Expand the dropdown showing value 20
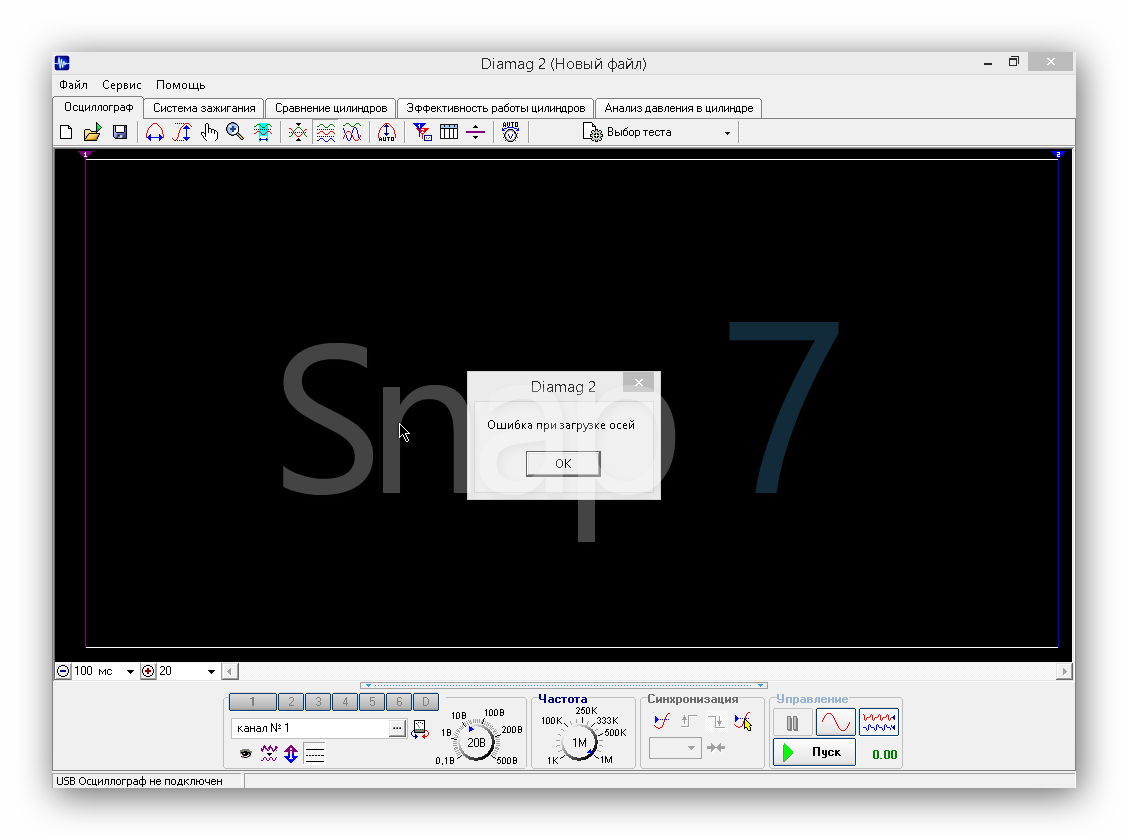Viewport: 1128px width, 840px height. (211, 671)
